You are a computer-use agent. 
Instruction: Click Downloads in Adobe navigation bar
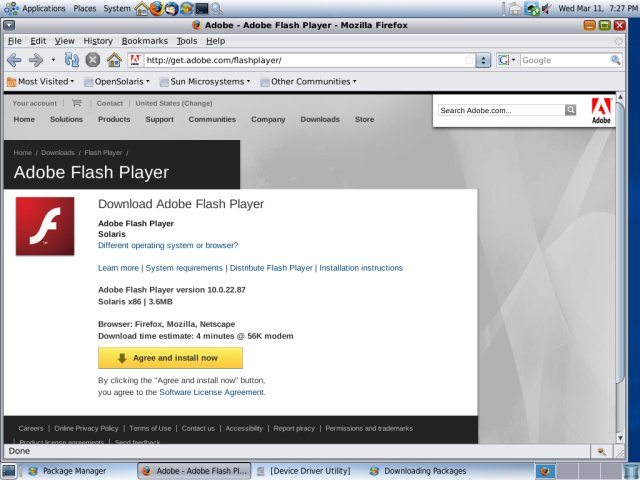point(320,119)
